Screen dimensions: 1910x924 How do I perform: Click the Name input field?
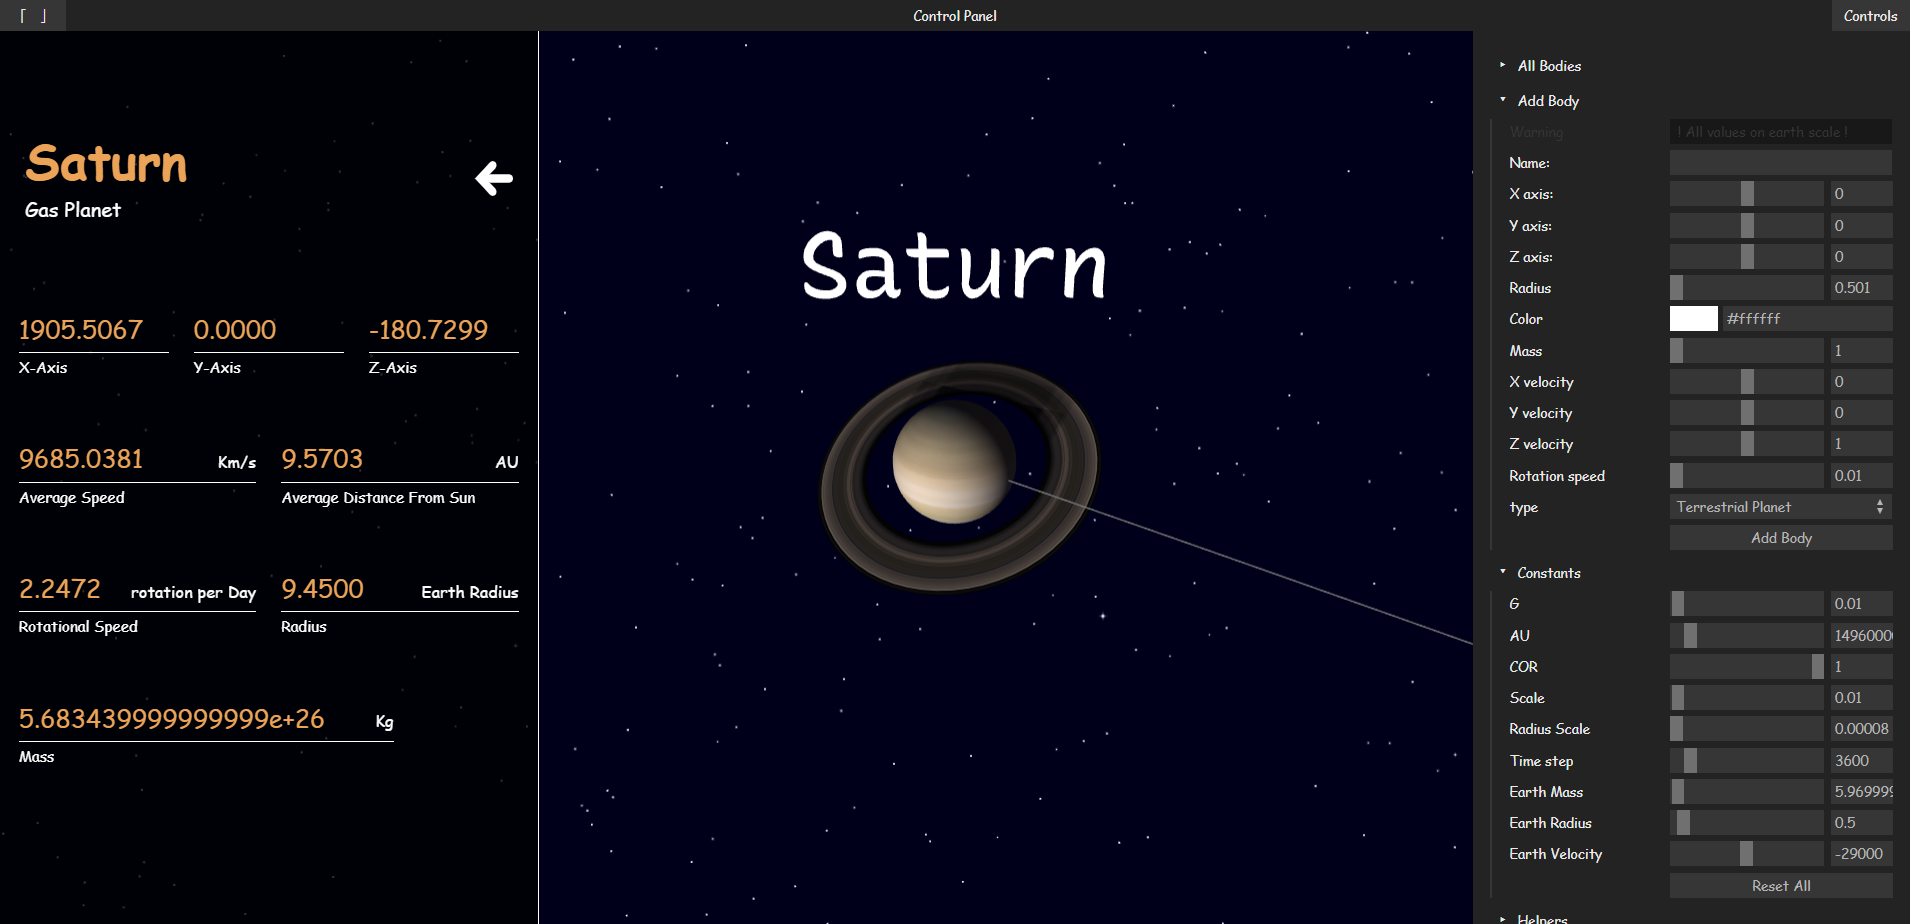click(x=1781, y=163)
